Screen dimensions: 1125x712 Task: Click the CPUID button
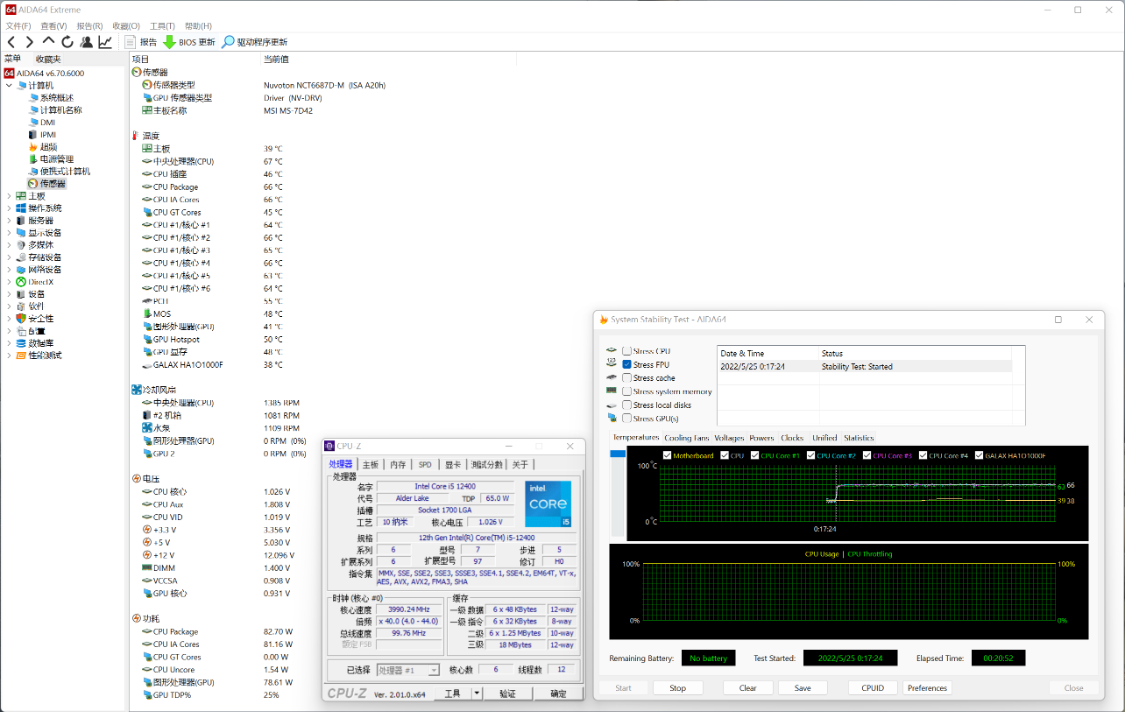pos(873,688)
